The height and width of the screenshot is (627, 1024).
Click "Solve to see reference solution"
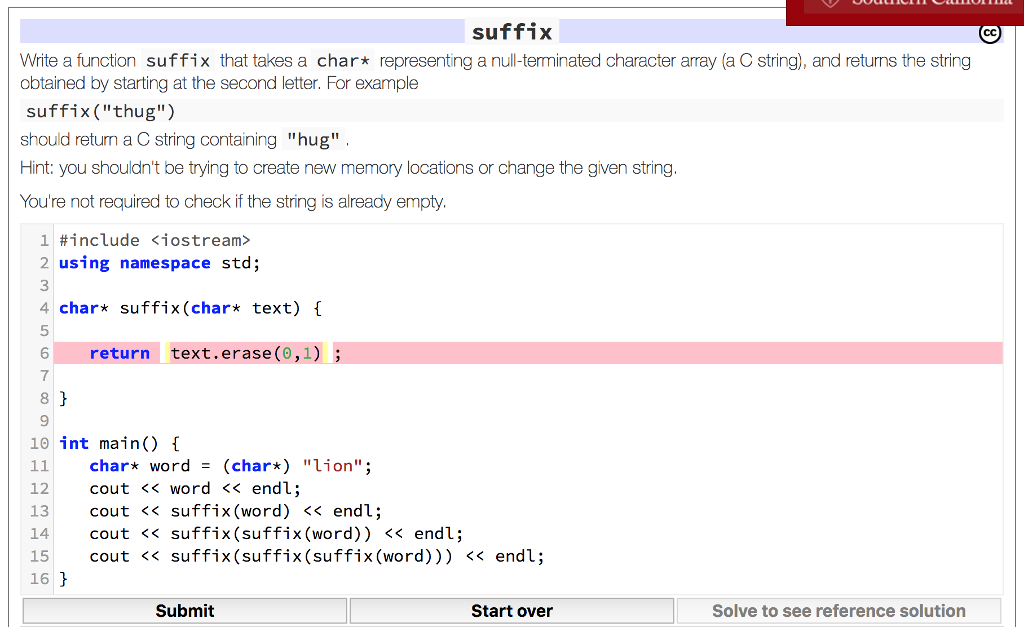(x=839, y=610)
